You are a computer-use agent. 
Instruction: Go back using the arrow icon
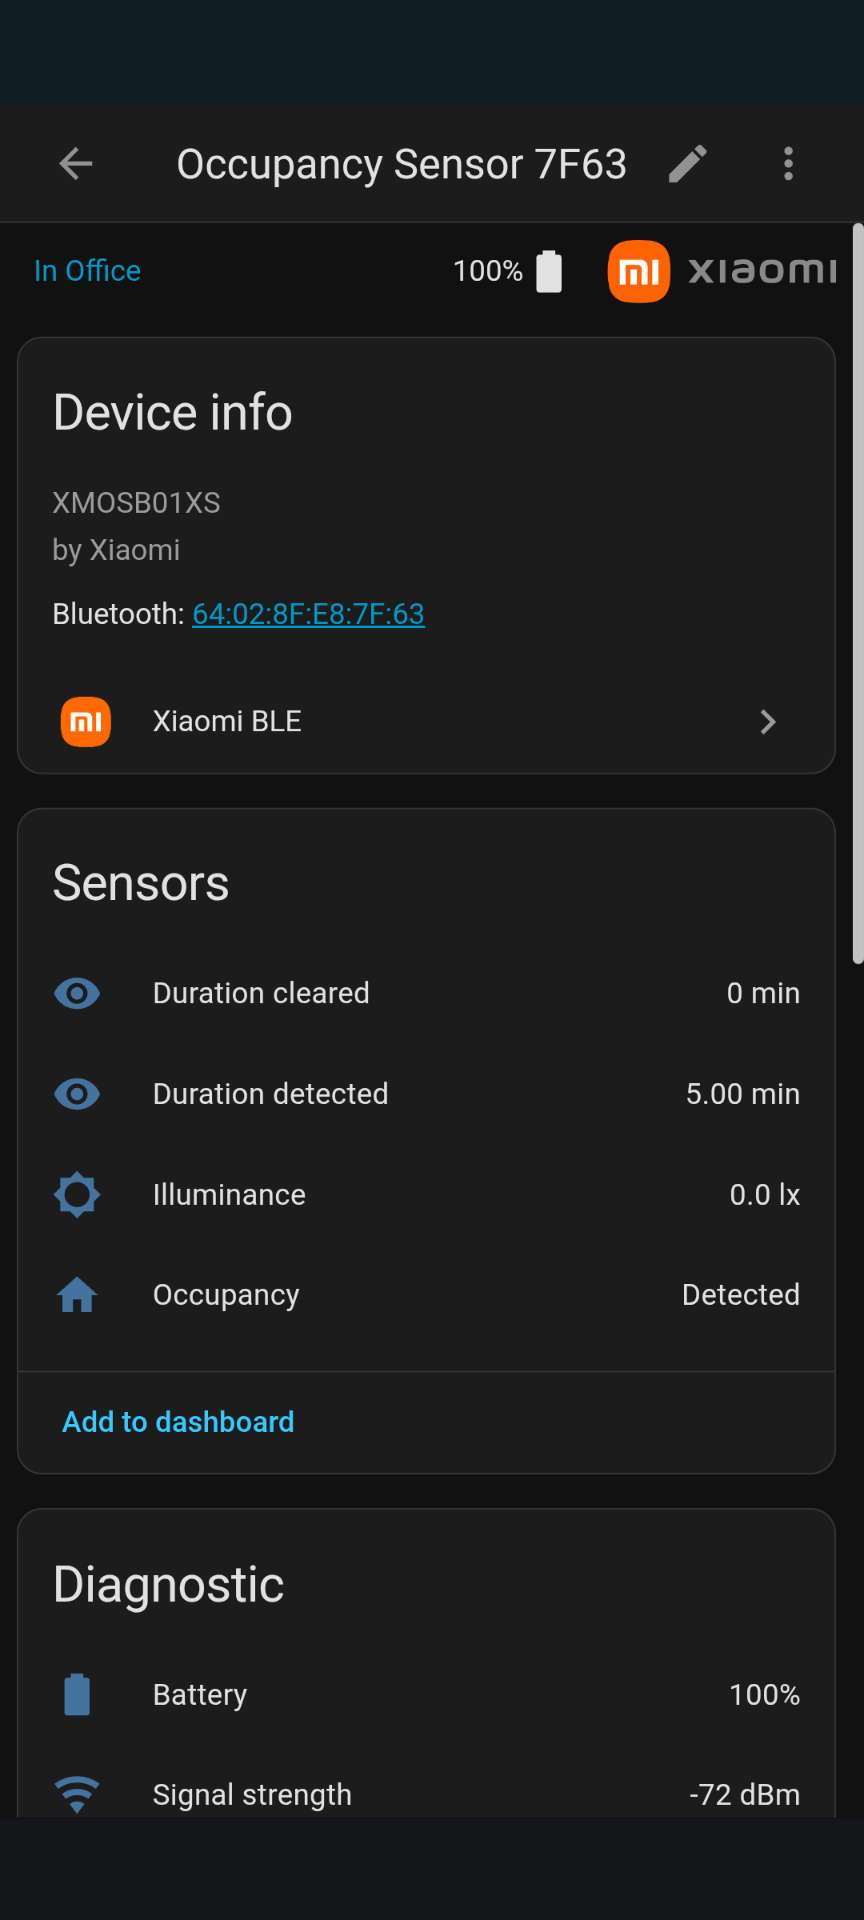(x=76, y=164)
